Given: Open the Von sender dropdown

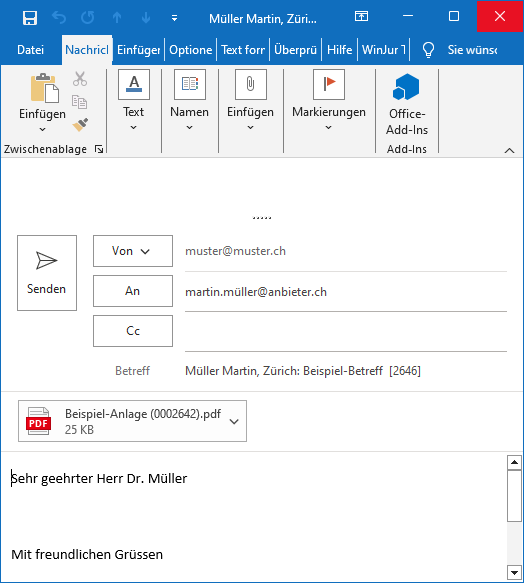Looking at the screenshot, I should pyautogui.click(x=133, y=251).
